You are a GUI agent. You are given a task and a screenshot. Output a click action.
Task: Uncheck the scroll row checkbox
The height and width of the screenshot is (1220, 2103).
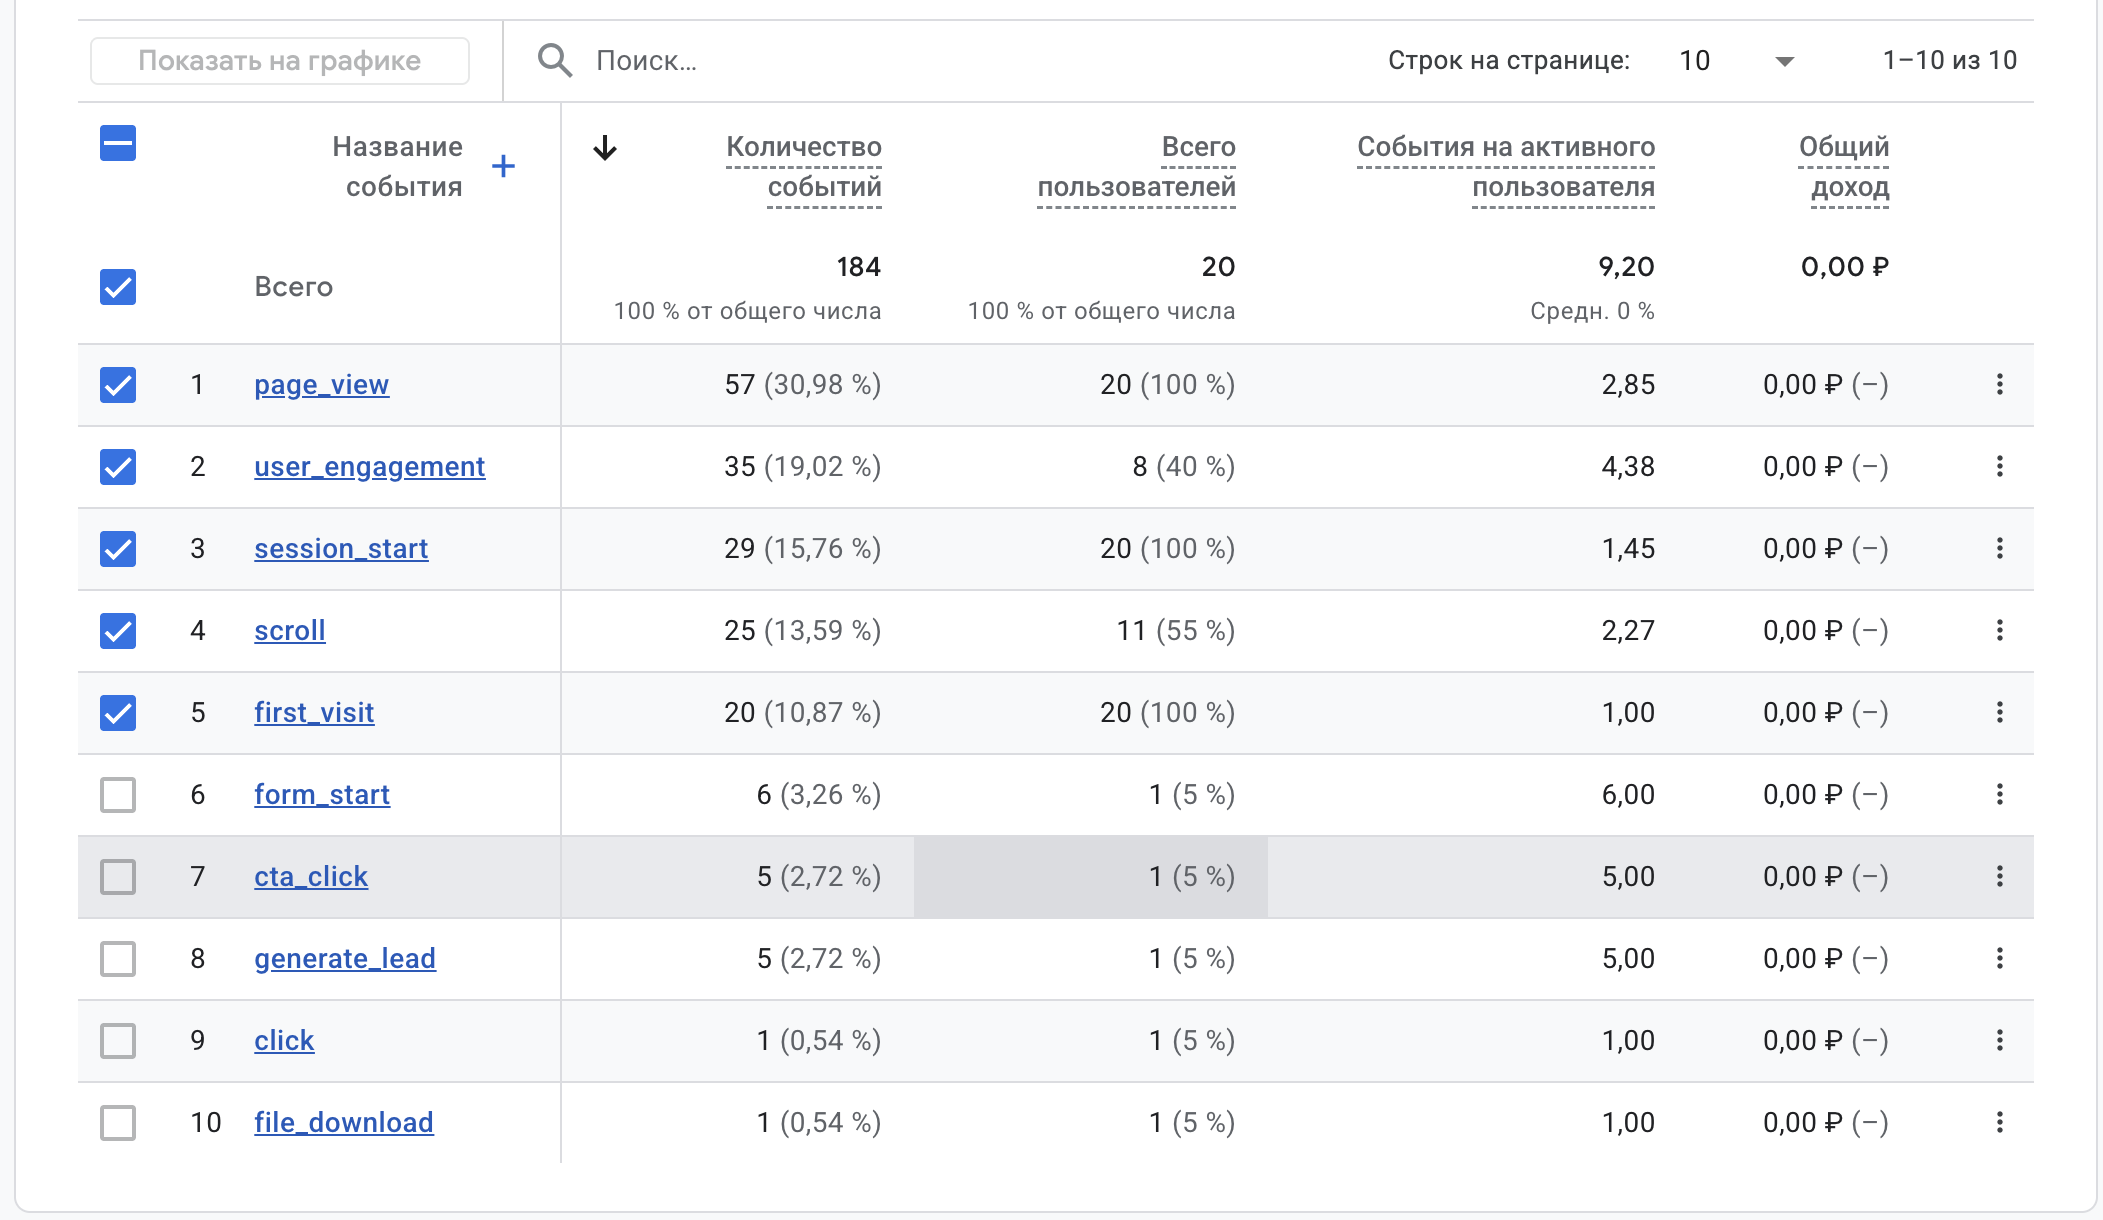[x=118, y=631]
